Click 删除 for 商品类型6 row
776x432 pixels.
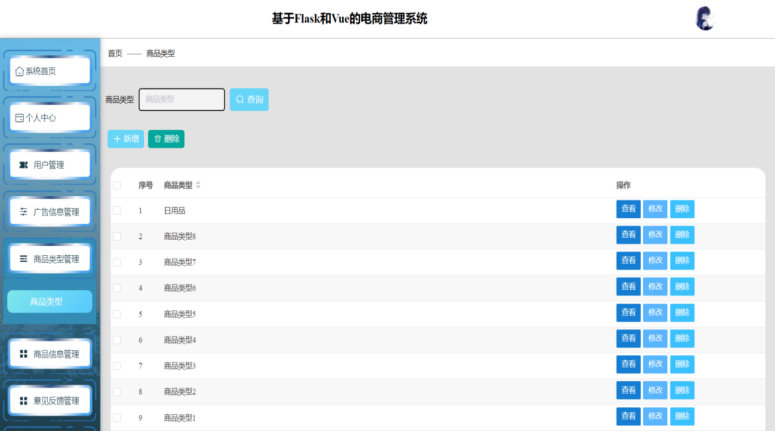(682, 287)
